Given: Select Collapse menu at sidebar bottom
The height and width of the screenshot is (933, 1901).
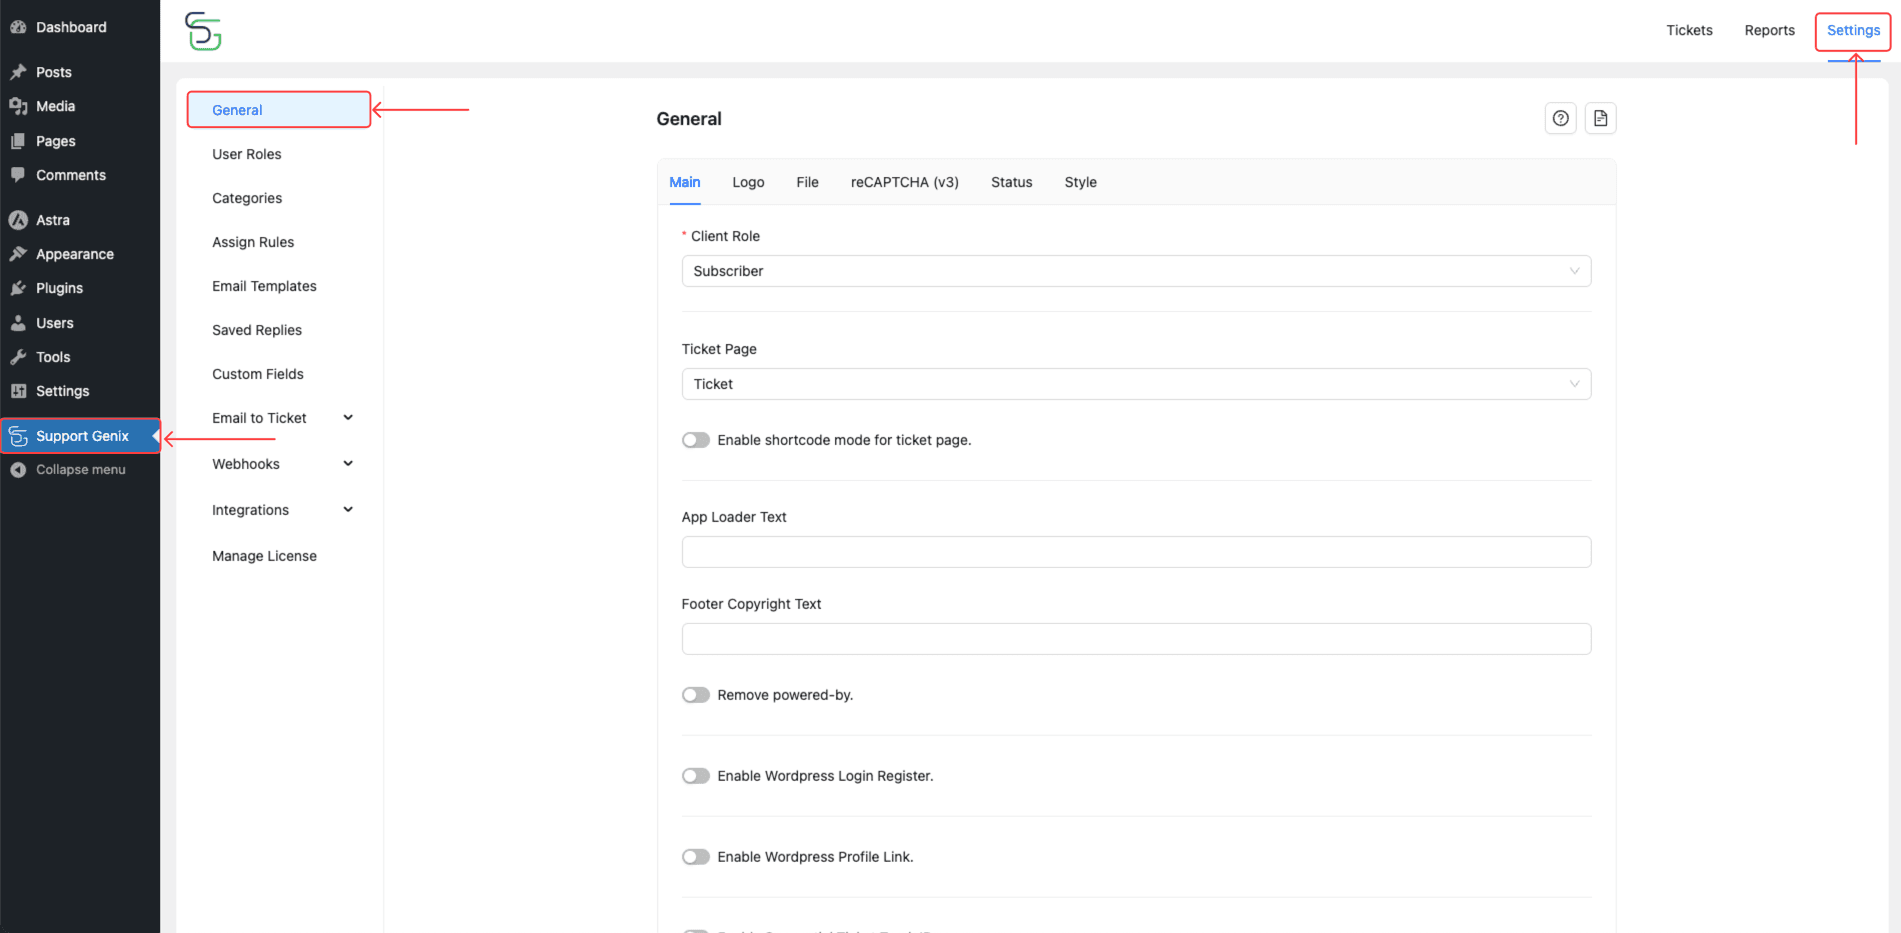Looking at the screenshot, I should pyautogui.click(x=78, y=469).
